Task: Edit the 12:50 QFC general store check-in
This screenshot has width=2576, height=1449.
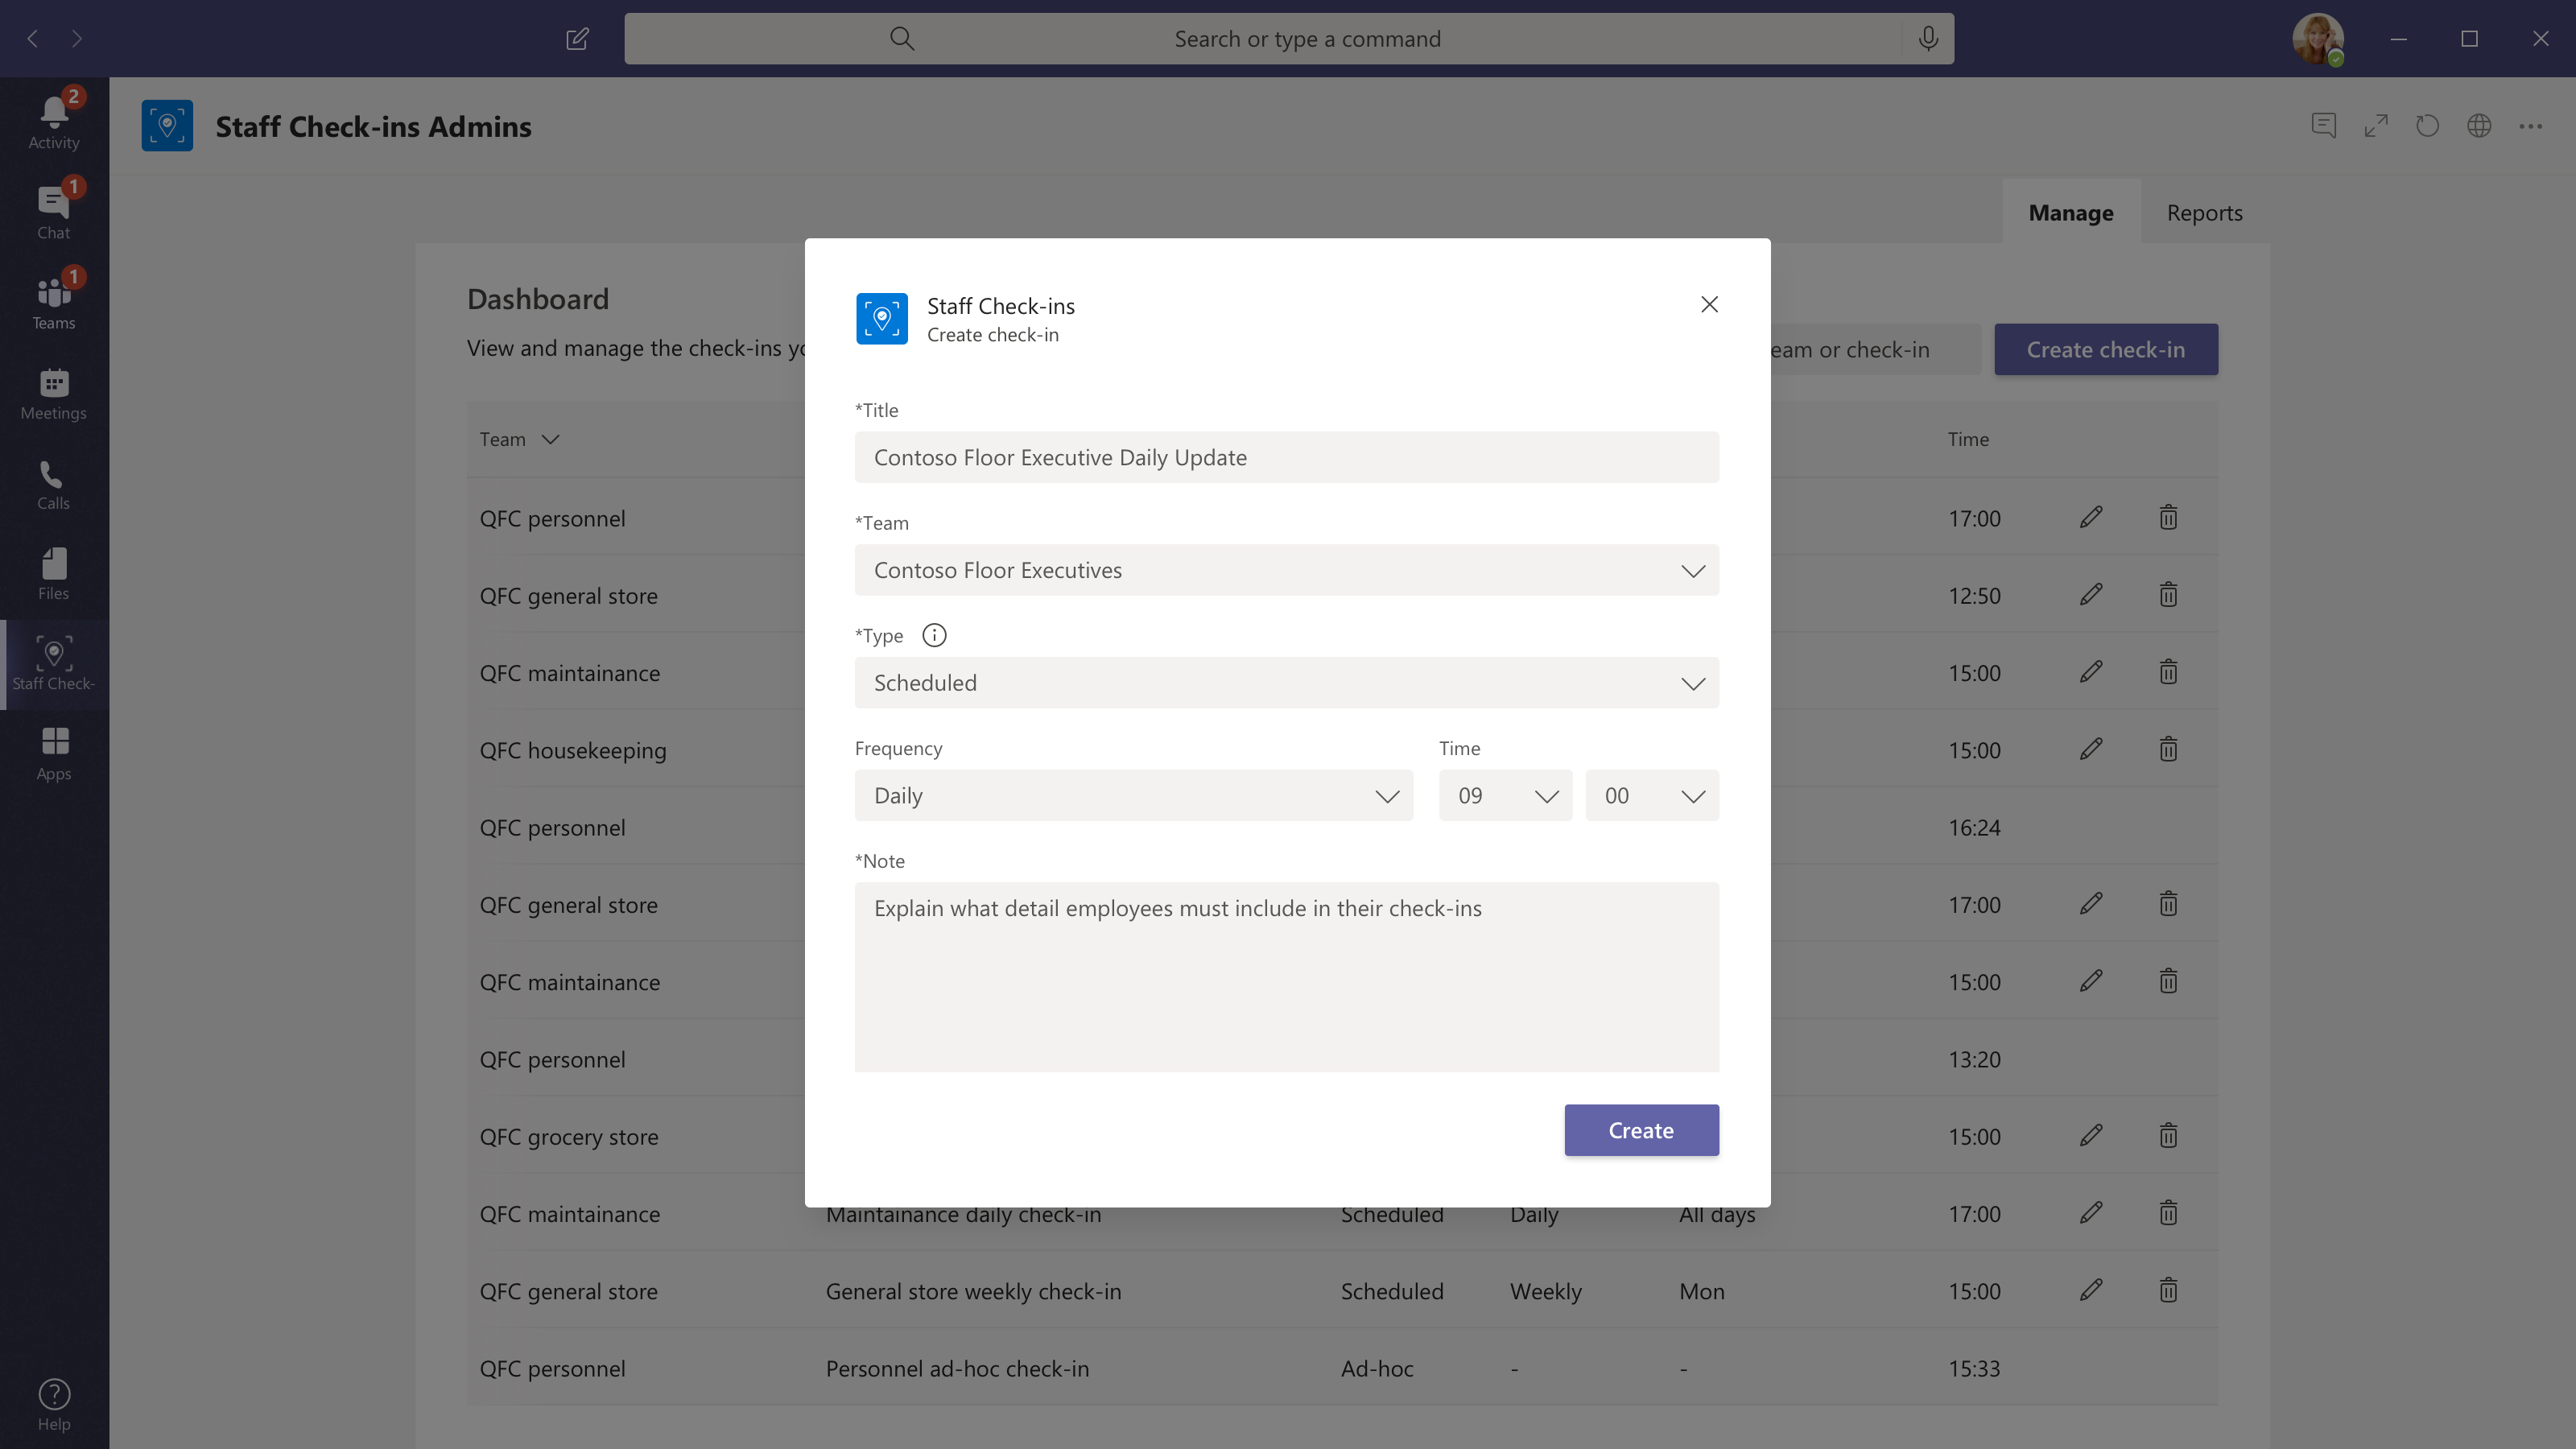Action: [x=2090, y=595]
